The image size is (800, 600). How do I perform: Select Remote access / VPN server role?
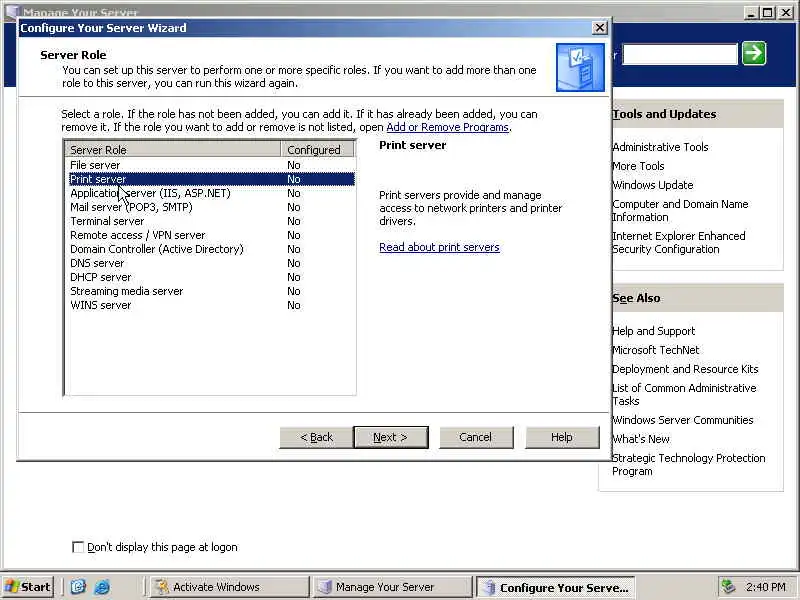click(210, 235)
